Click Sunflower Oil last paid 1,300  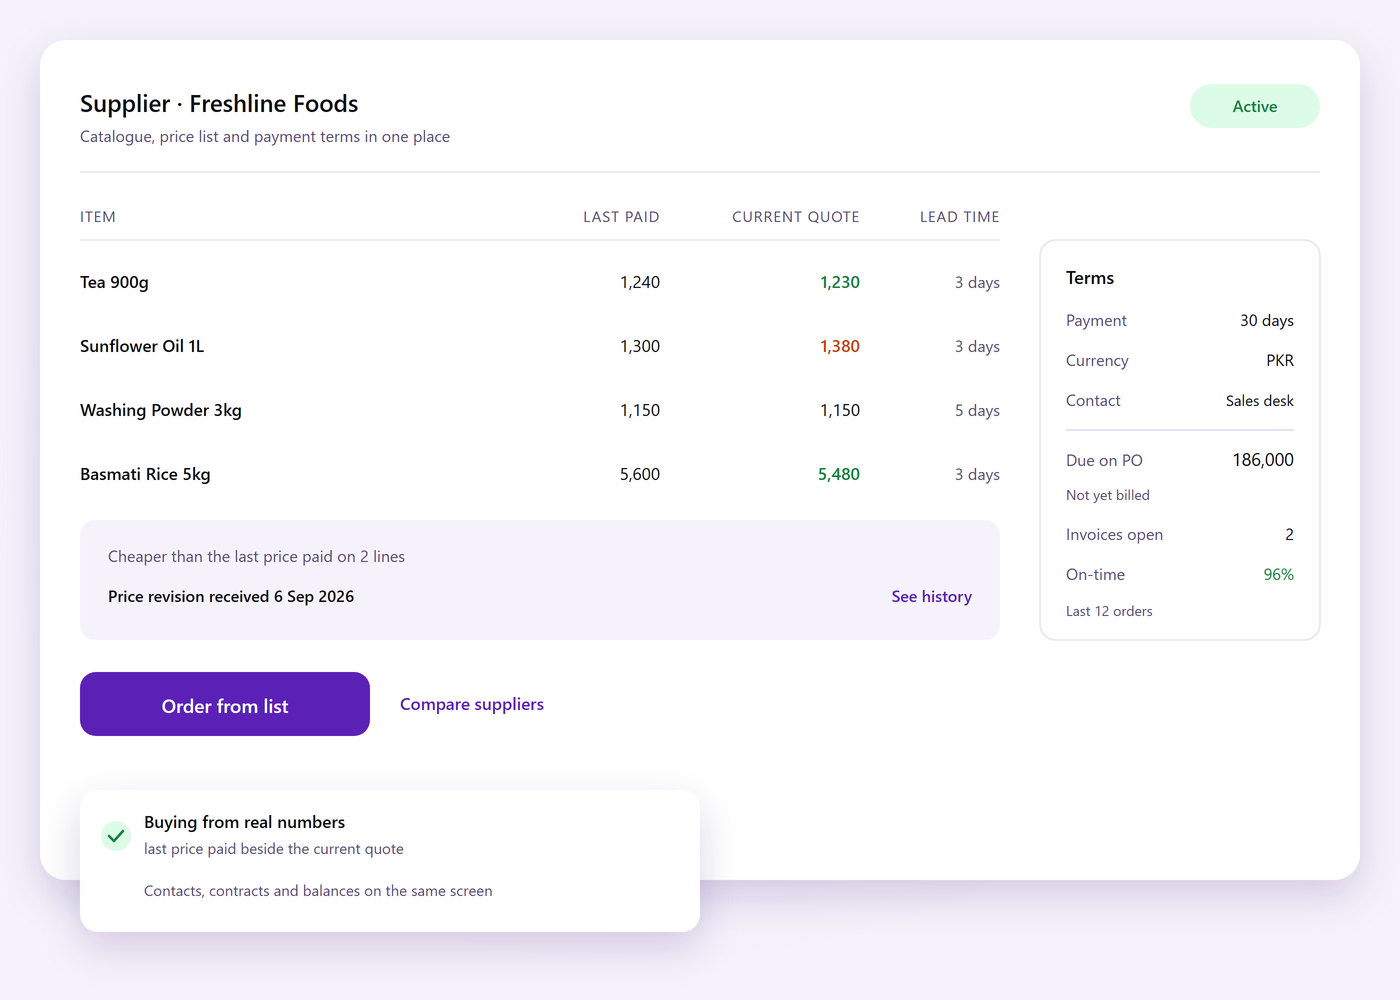tap(640, 346)
